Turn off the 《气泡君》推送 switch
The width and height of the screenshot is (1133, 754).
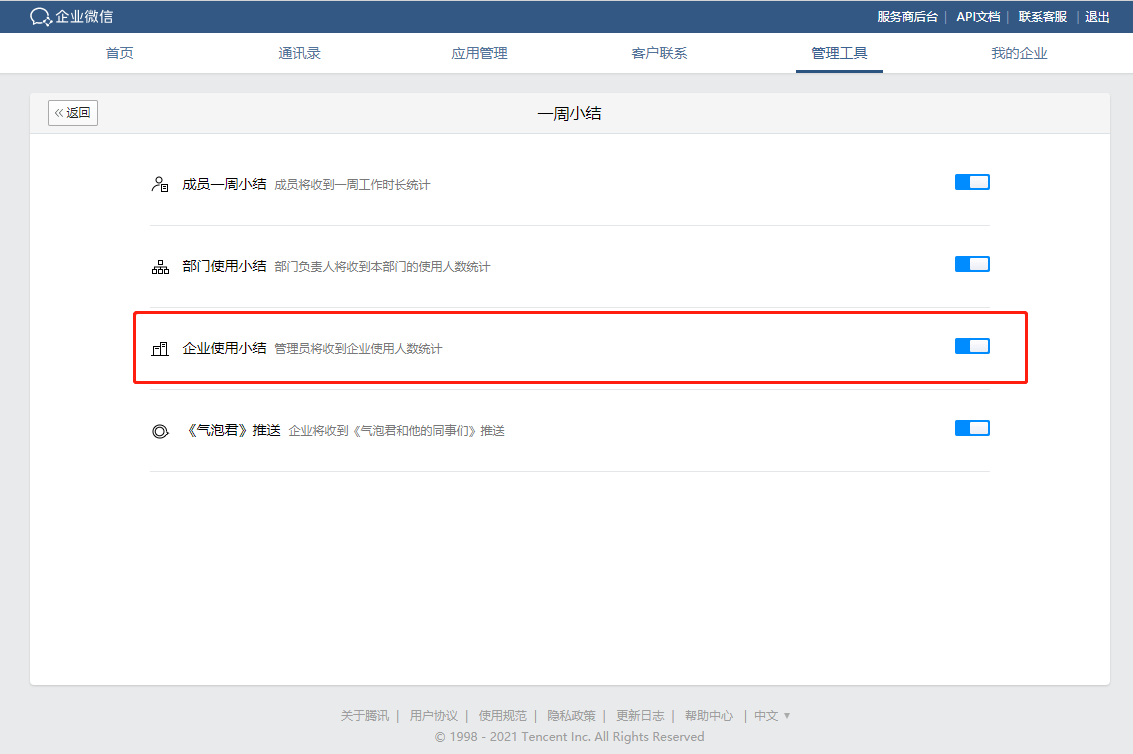tap(972, 428)
